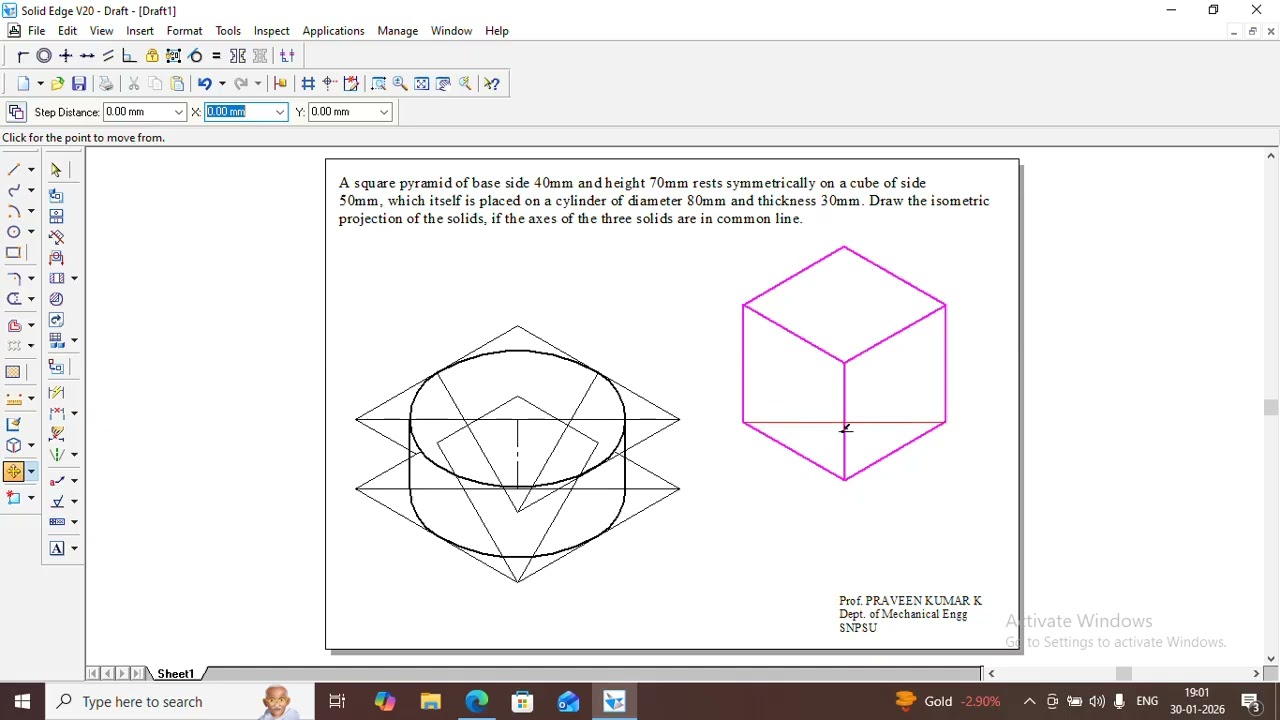Viewport: 1280px width, 720px height.
Task: Click the Print icon
Action: click(x=106, y=84)
